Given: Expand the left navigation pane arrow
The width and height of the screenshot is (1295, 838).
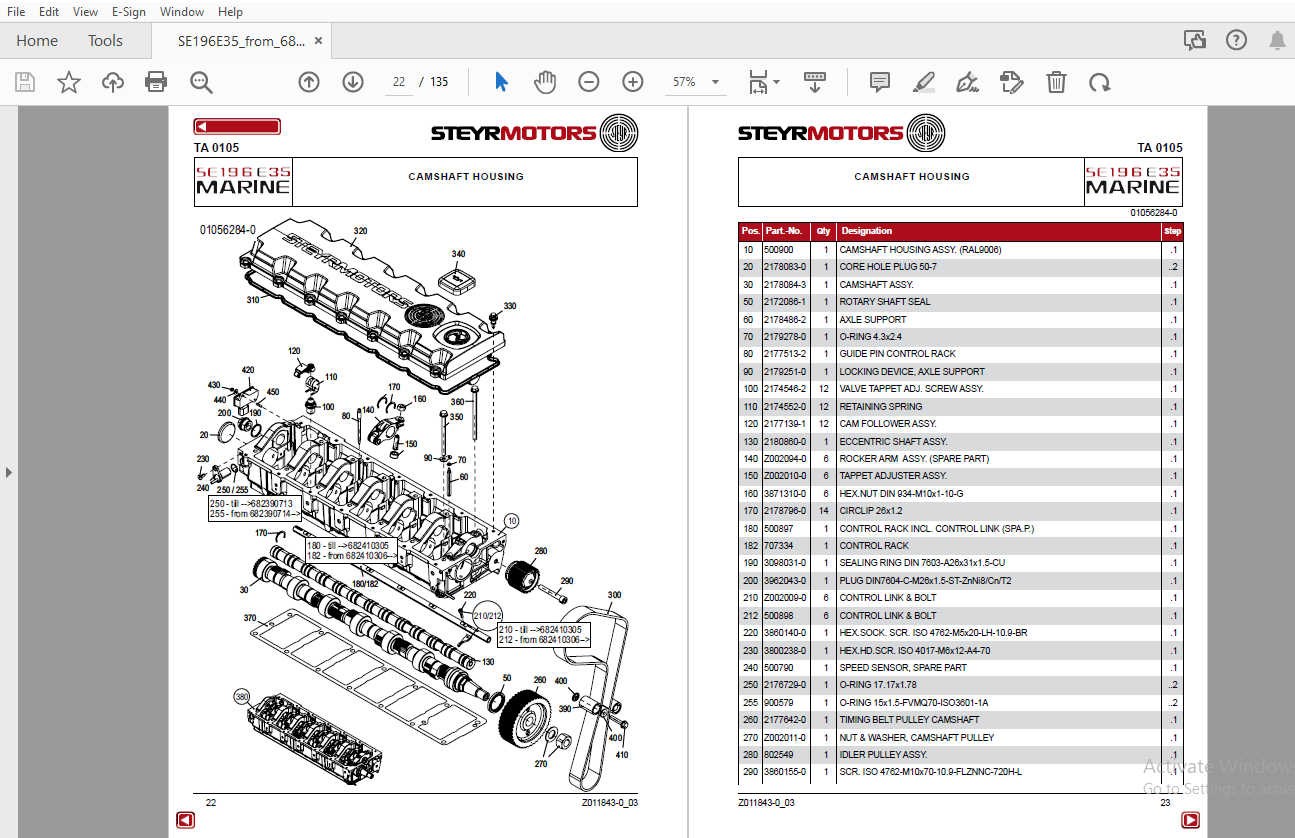Looking at the screenshot, I should [x=9, y=471].
